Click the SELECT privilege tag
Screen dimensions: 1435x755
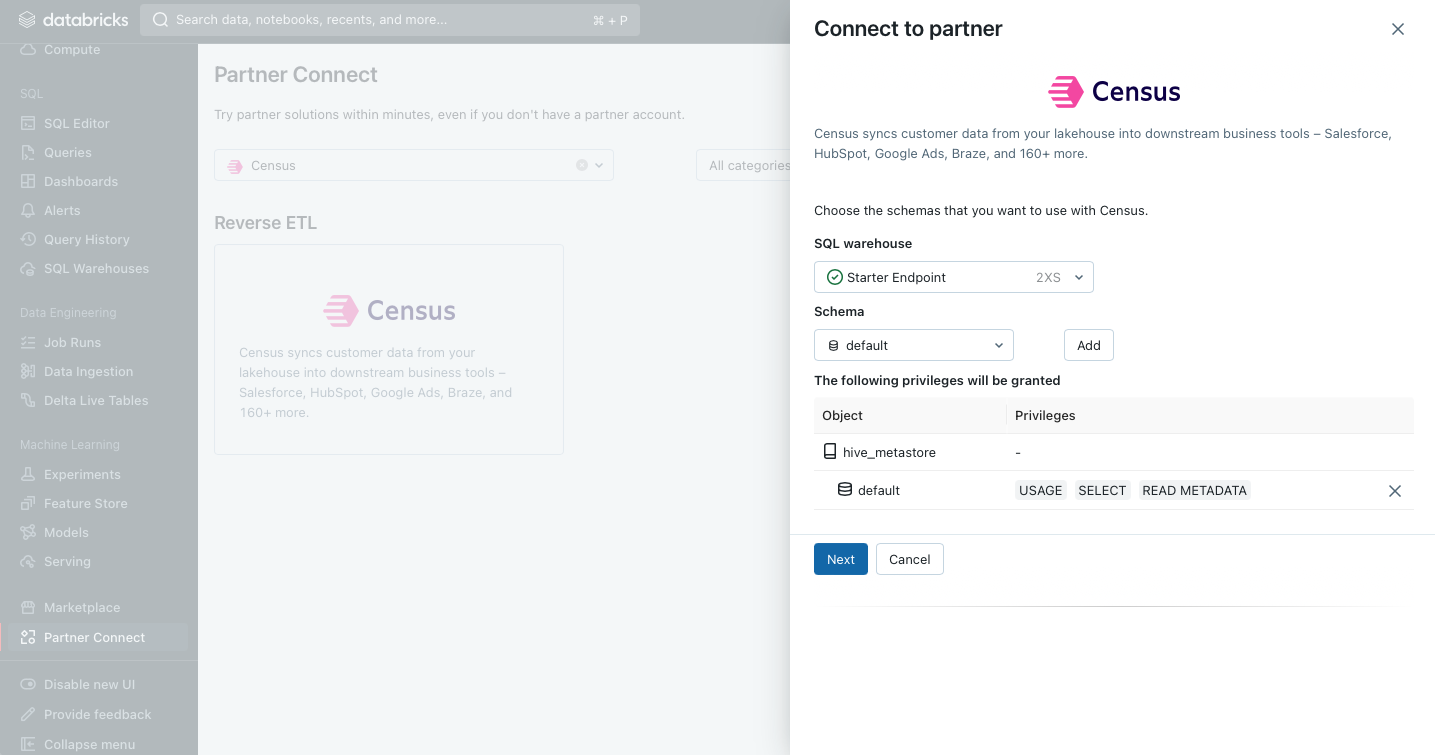point(1103,490)
